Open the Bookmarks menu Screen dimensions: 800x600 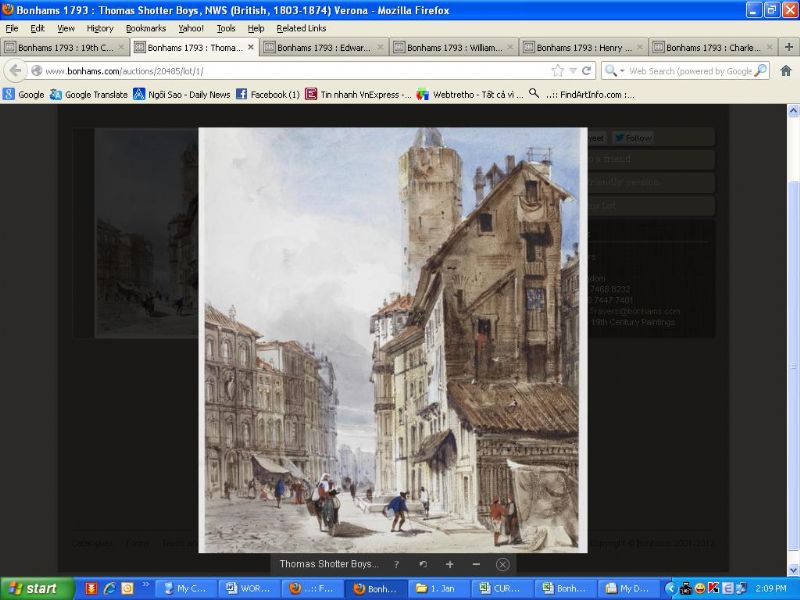click(x=145, y=28)
